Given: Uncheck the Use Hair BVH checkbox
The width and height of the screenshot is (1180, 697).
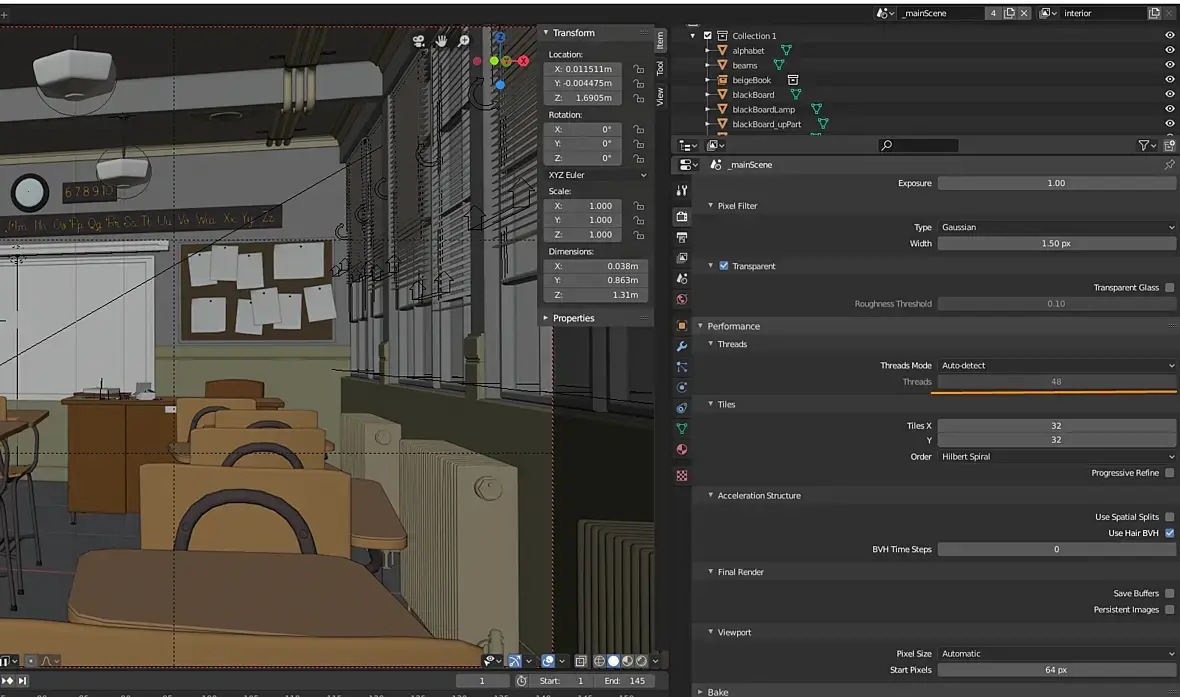Looking at the screenshot, I should pyautogui.click(x=1169, y=533).
